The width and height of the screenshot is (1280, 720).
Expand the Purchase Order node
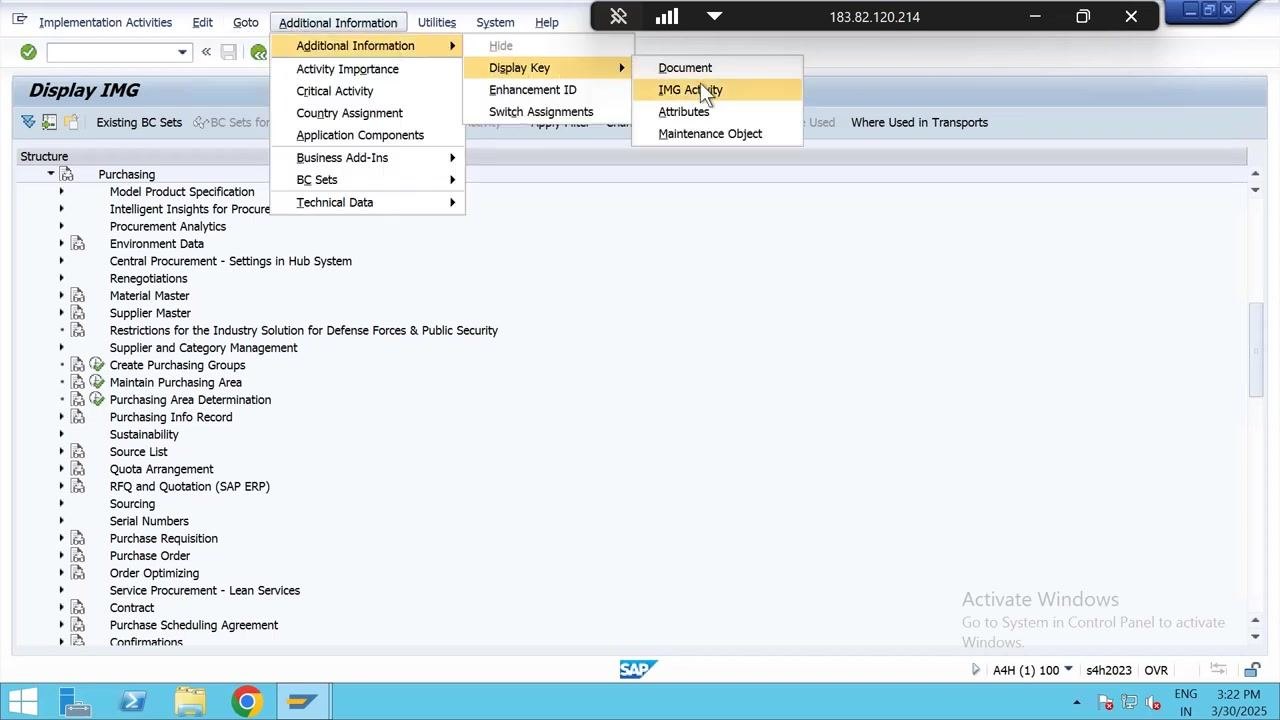(61, 556)
